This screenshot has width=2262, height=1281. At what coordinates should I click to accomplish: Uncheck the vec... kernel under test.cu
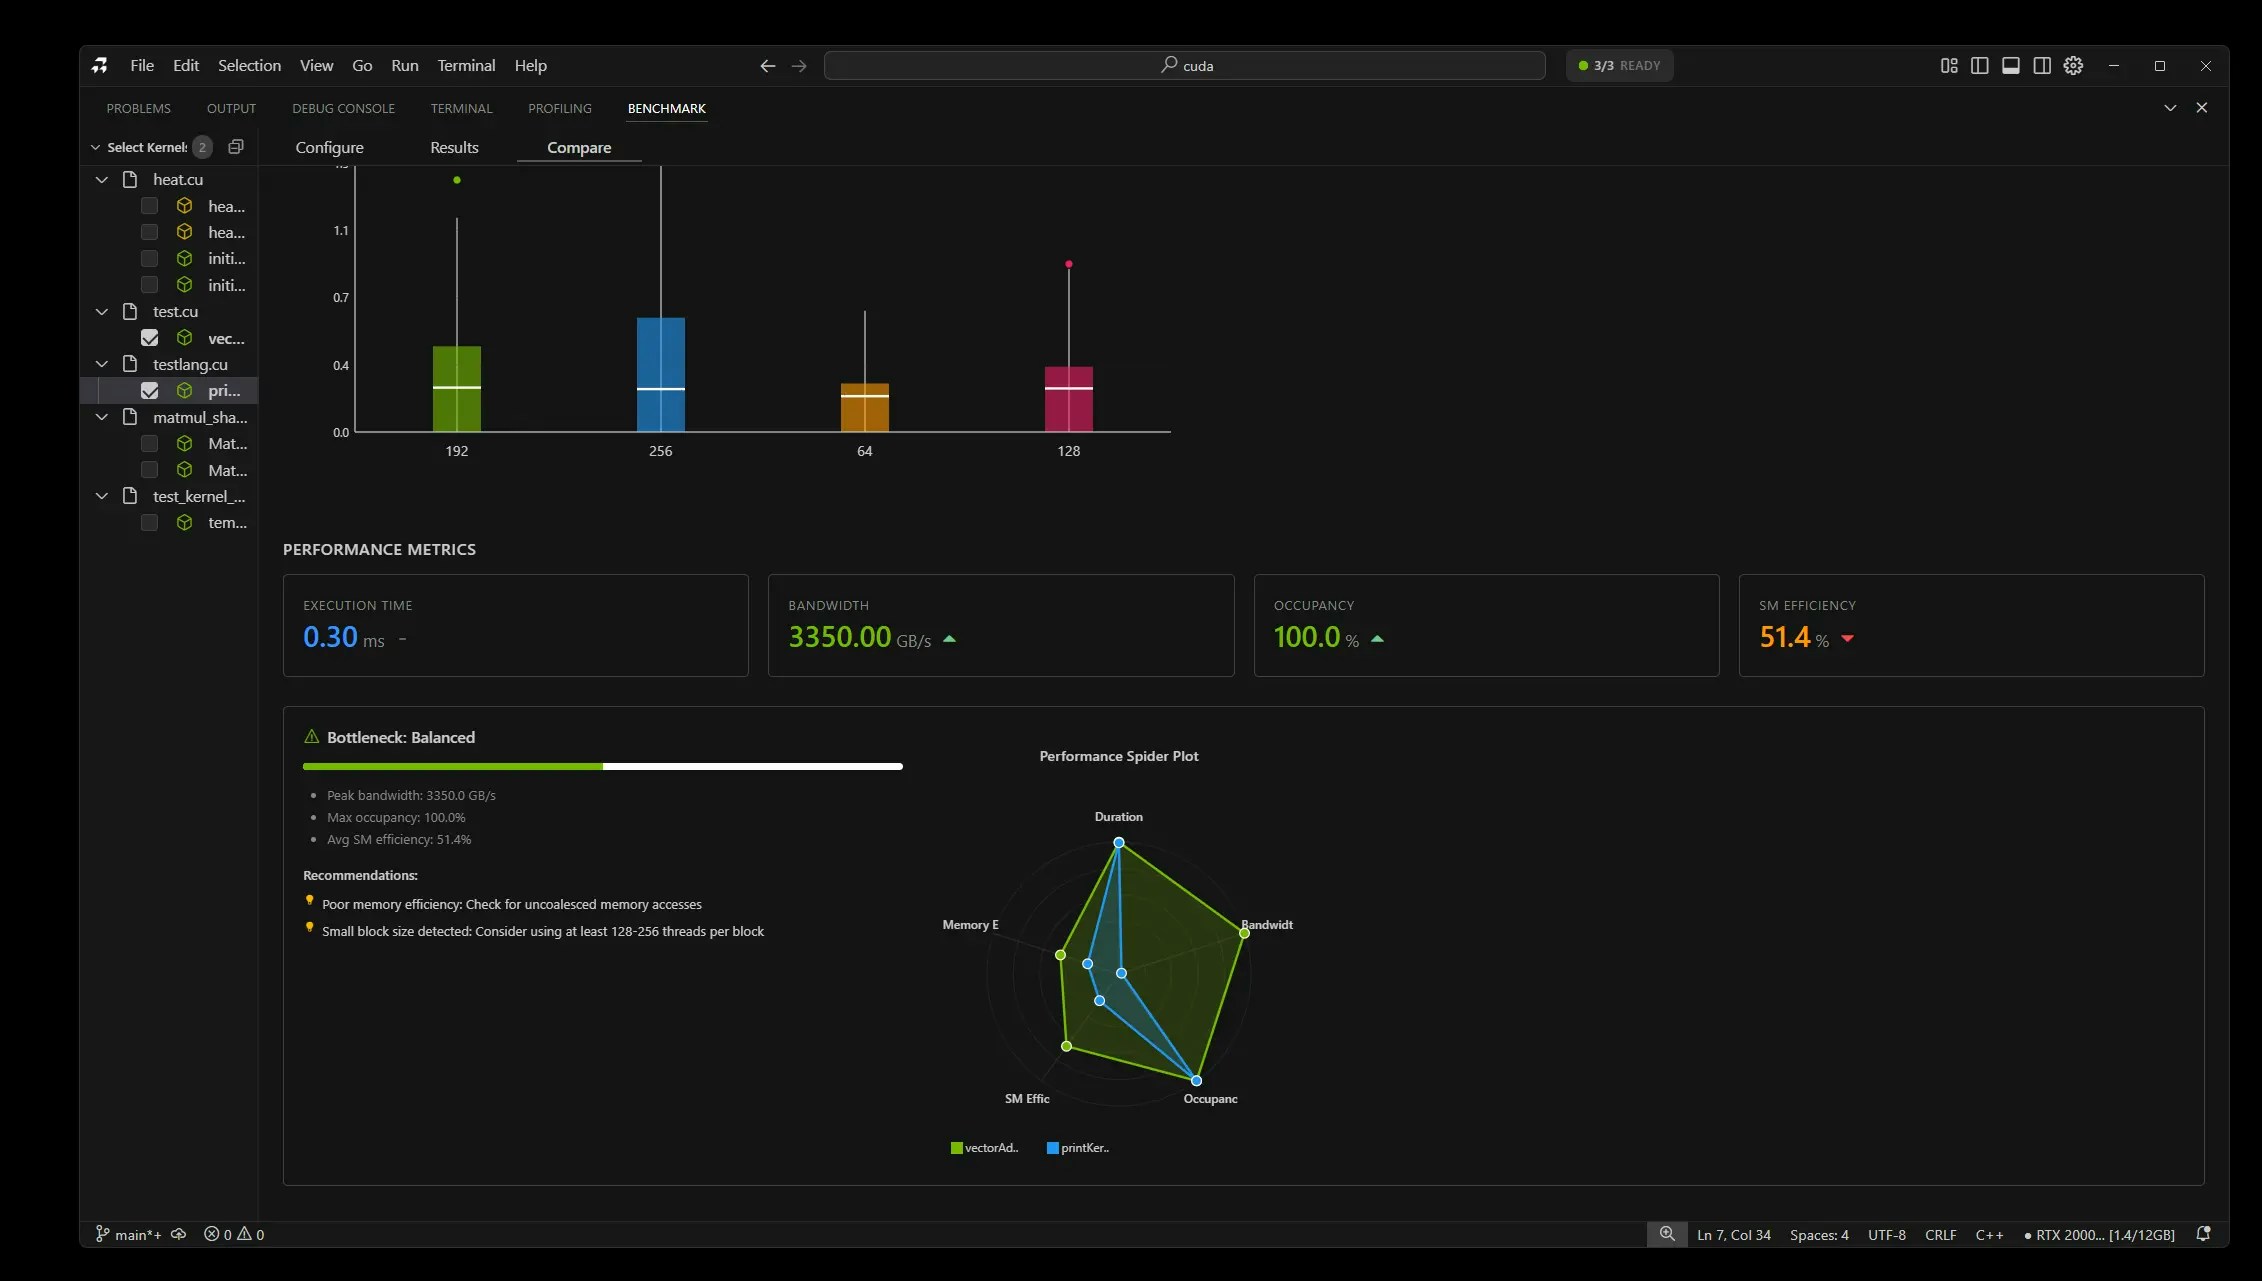(150, 338)
